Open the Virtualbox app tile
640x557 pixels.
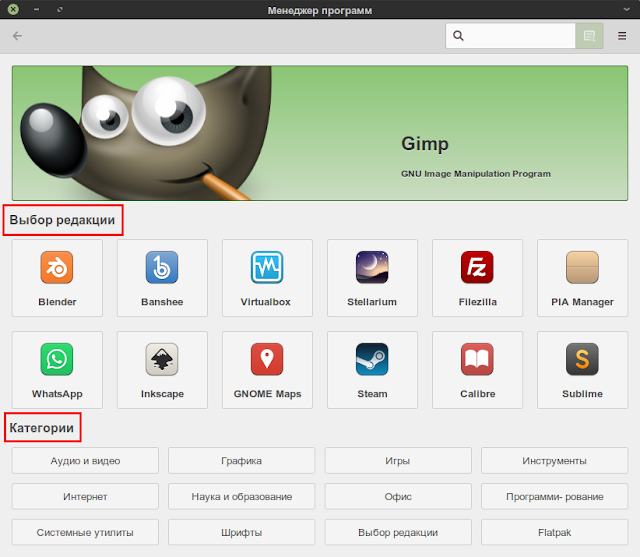coord(267,278)
